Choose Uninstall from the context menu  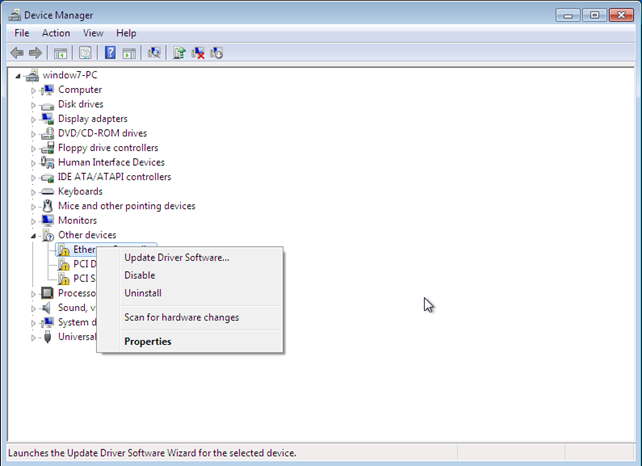[x=143, y=293]
